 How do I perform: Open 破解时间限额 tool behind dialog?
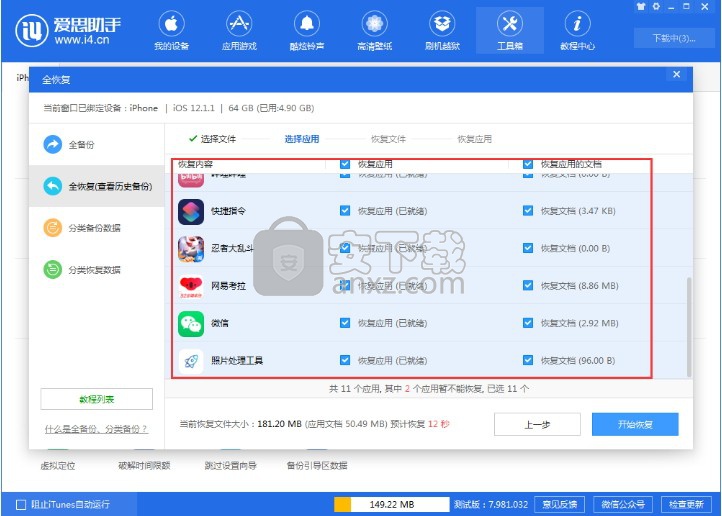[x=144, y=466]
